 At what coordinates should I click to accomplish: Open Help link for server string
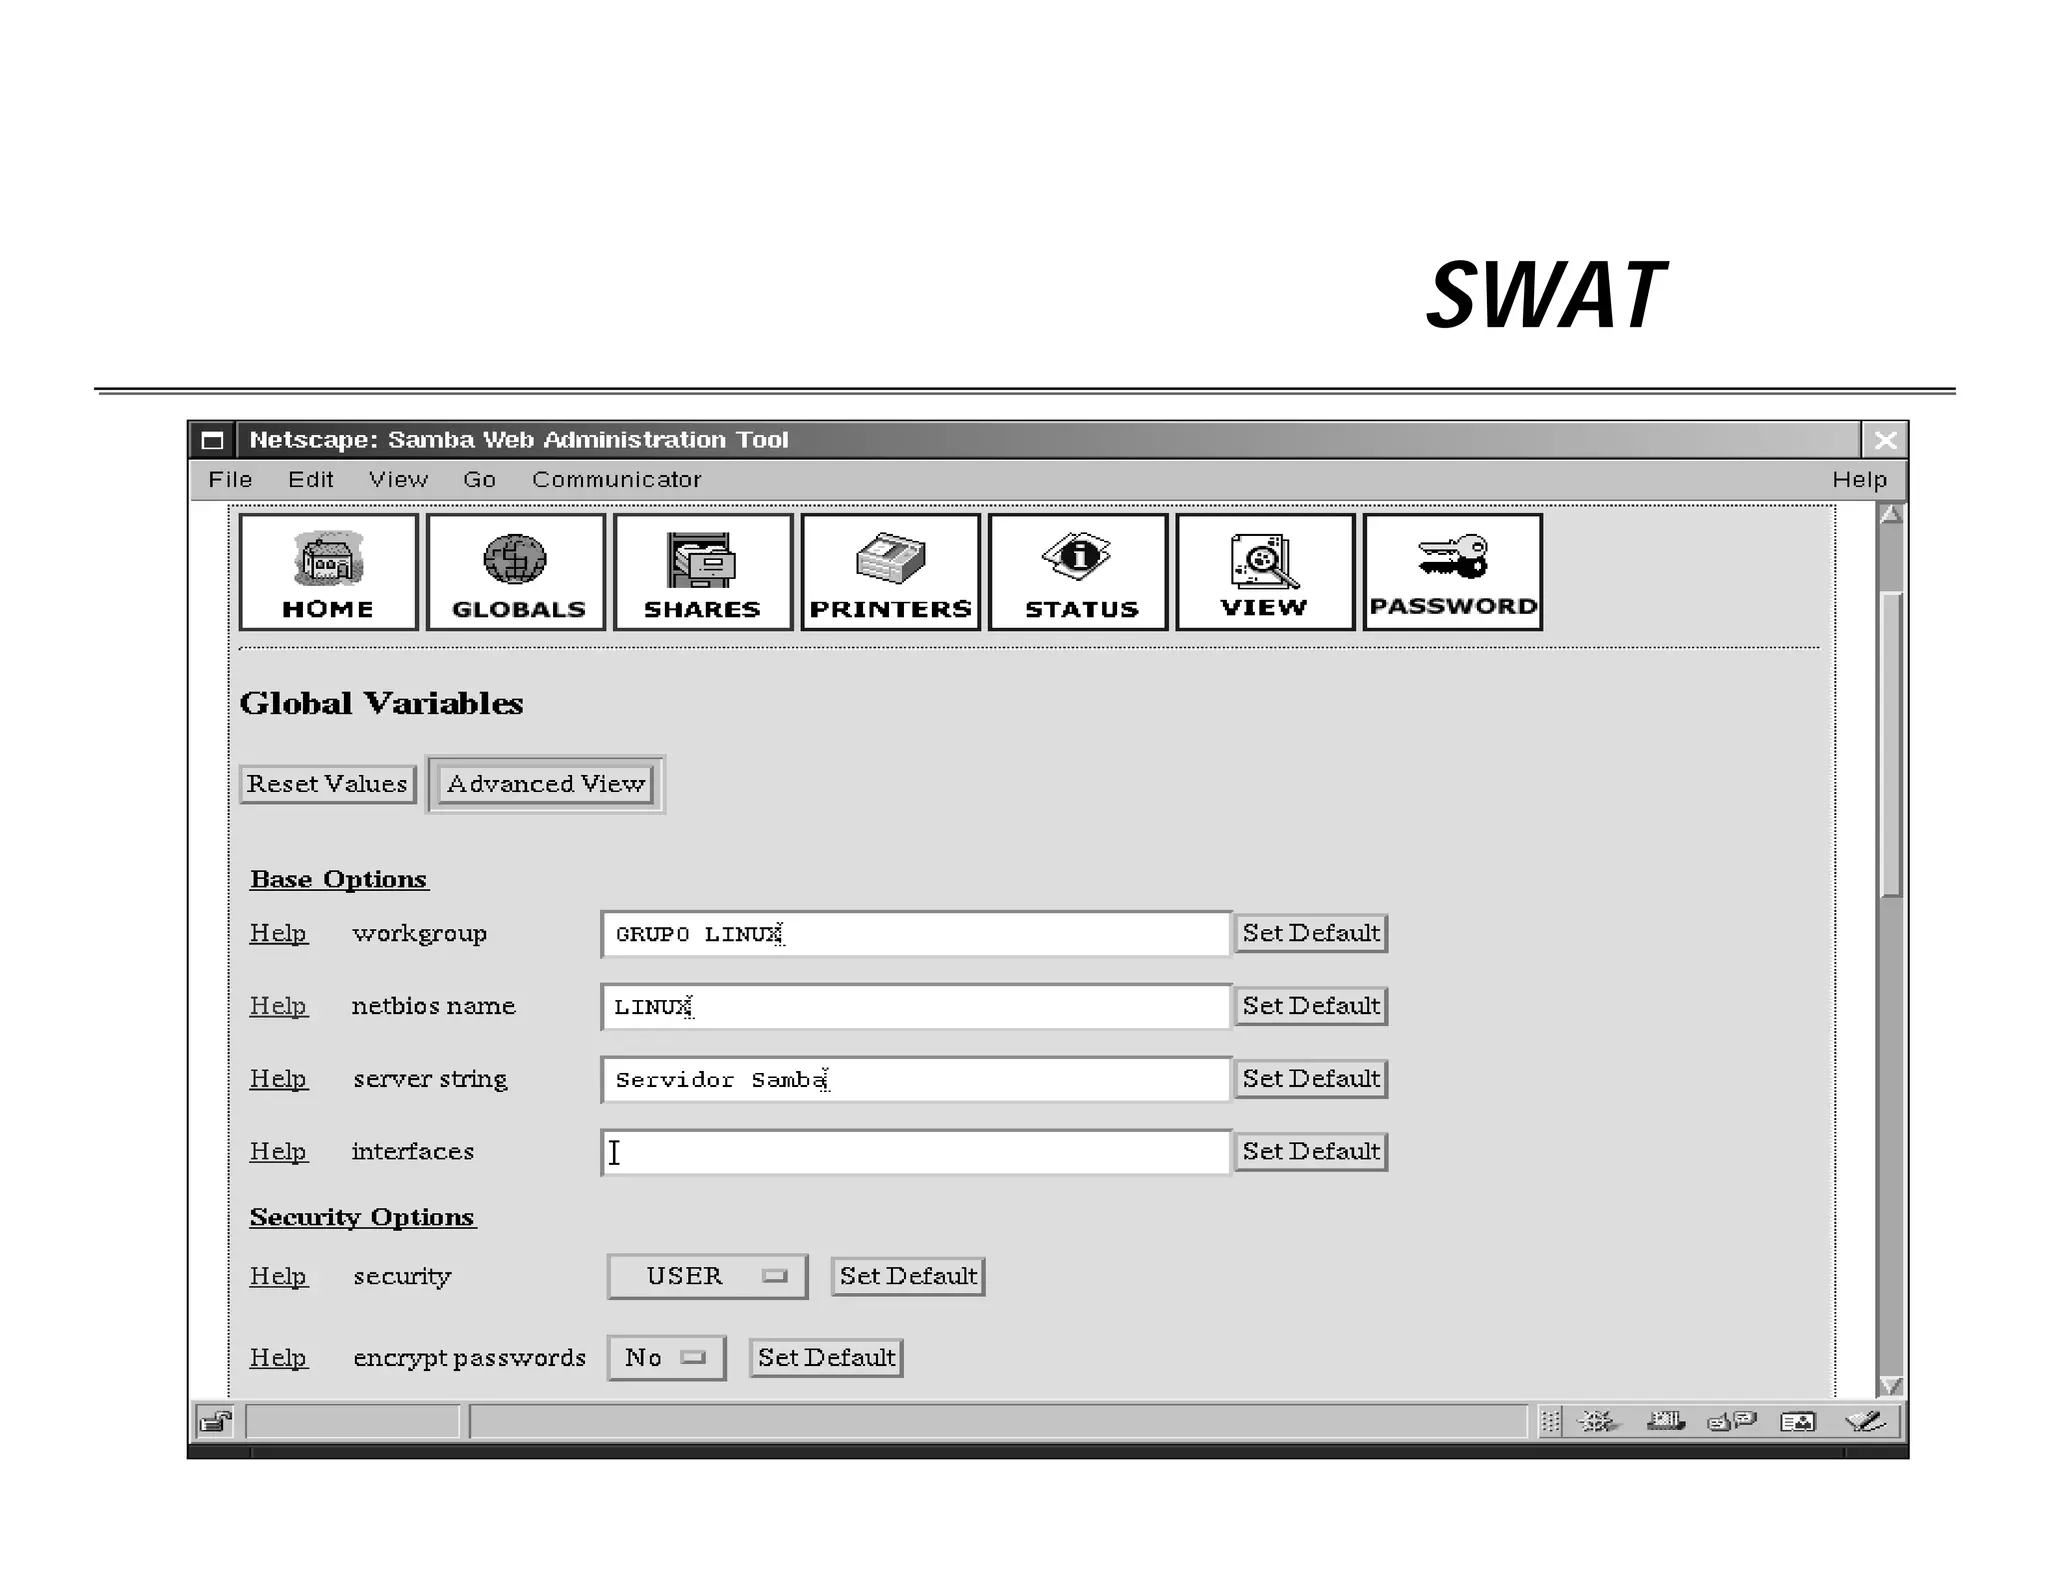(278, 1079)
